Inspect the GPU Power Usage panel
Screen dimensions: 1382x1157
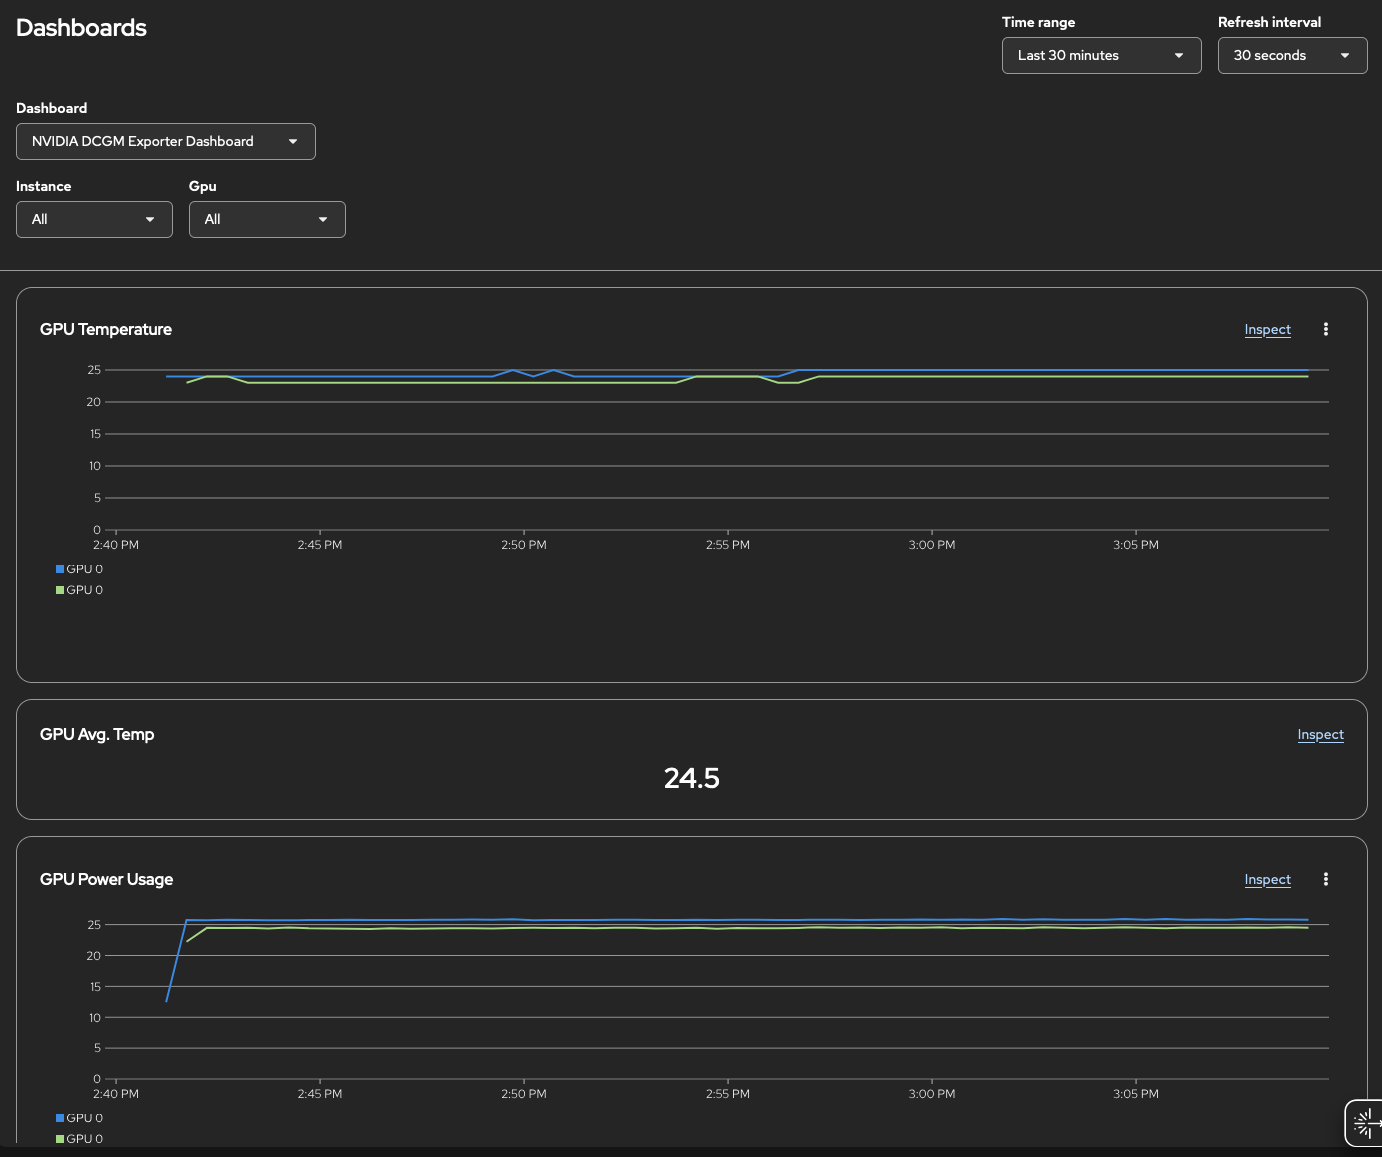1267,880
